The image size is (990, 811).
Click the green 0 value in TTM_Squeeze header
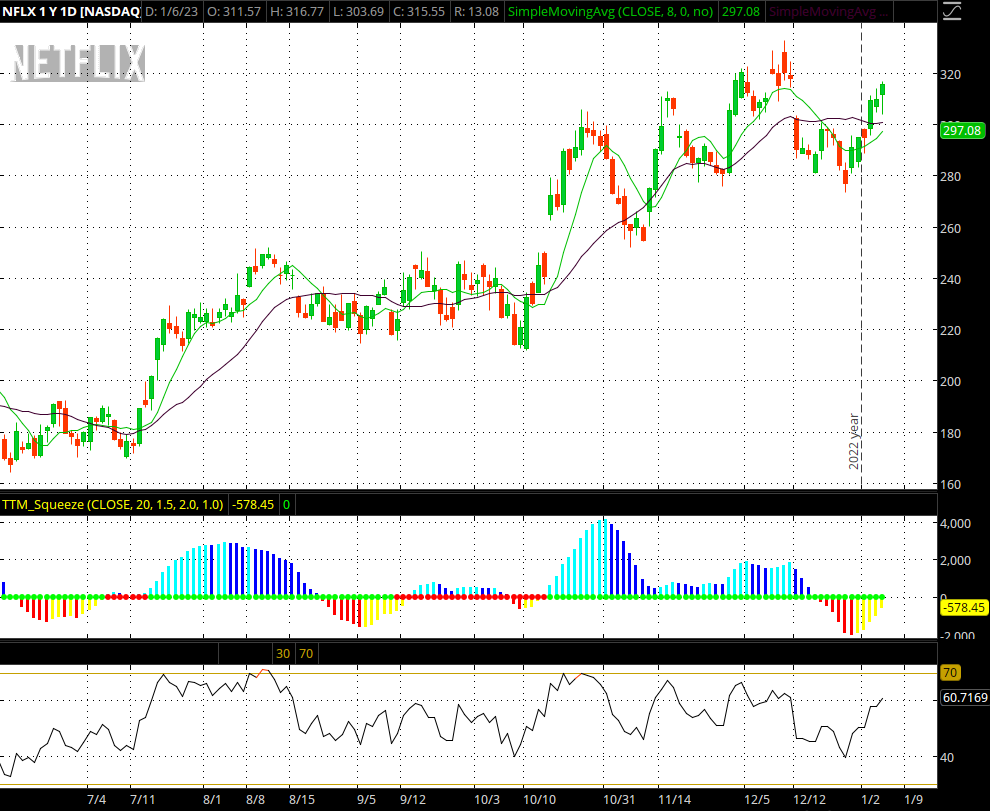click(287, 504)
